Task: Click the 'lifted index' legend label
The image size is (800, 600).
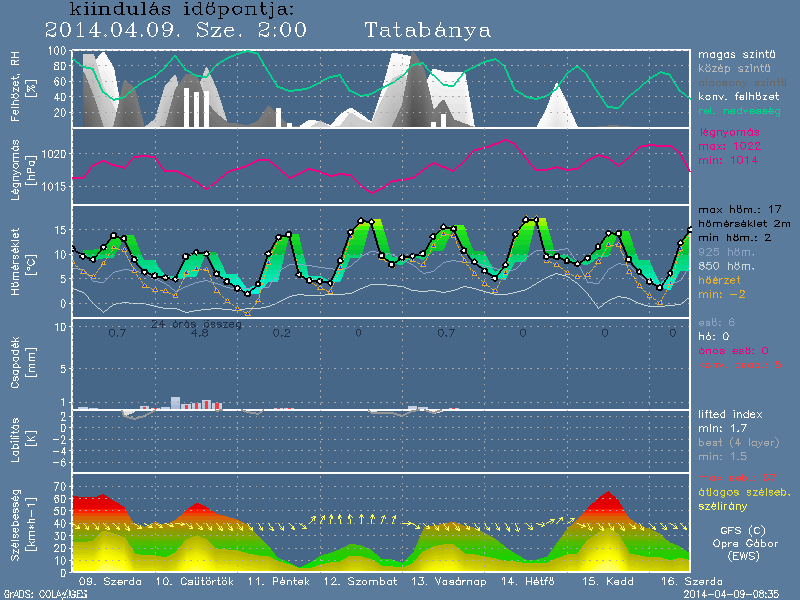Action: click(732, 414)
